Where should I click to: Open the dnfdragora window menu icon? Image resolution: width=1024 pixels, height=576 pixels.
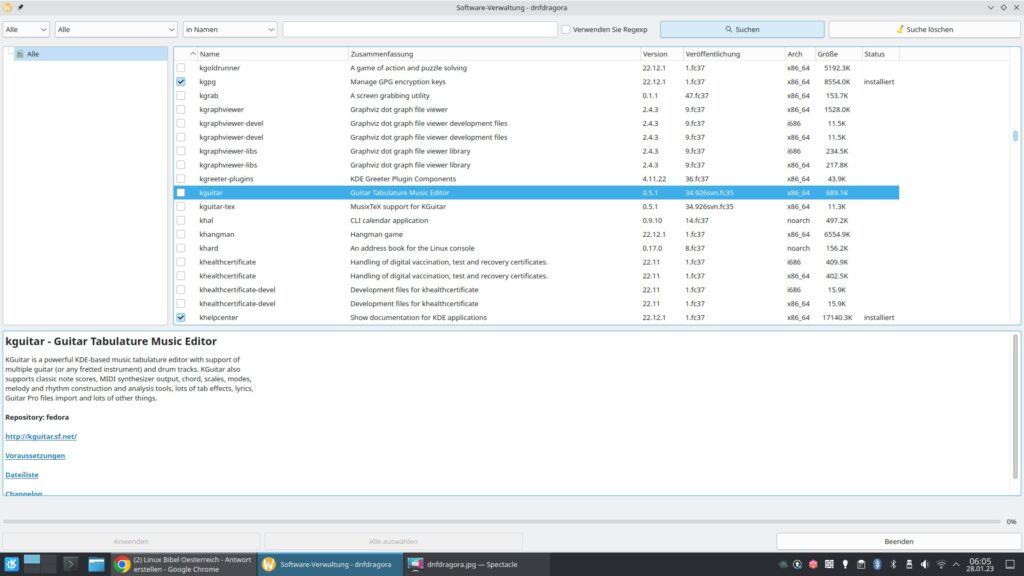[x=8, y=7]
